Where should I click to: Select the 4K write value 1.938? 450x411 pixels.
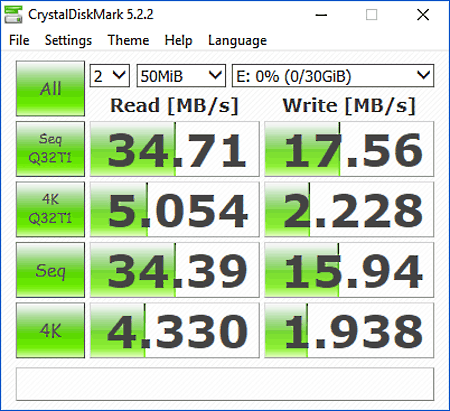349,330
